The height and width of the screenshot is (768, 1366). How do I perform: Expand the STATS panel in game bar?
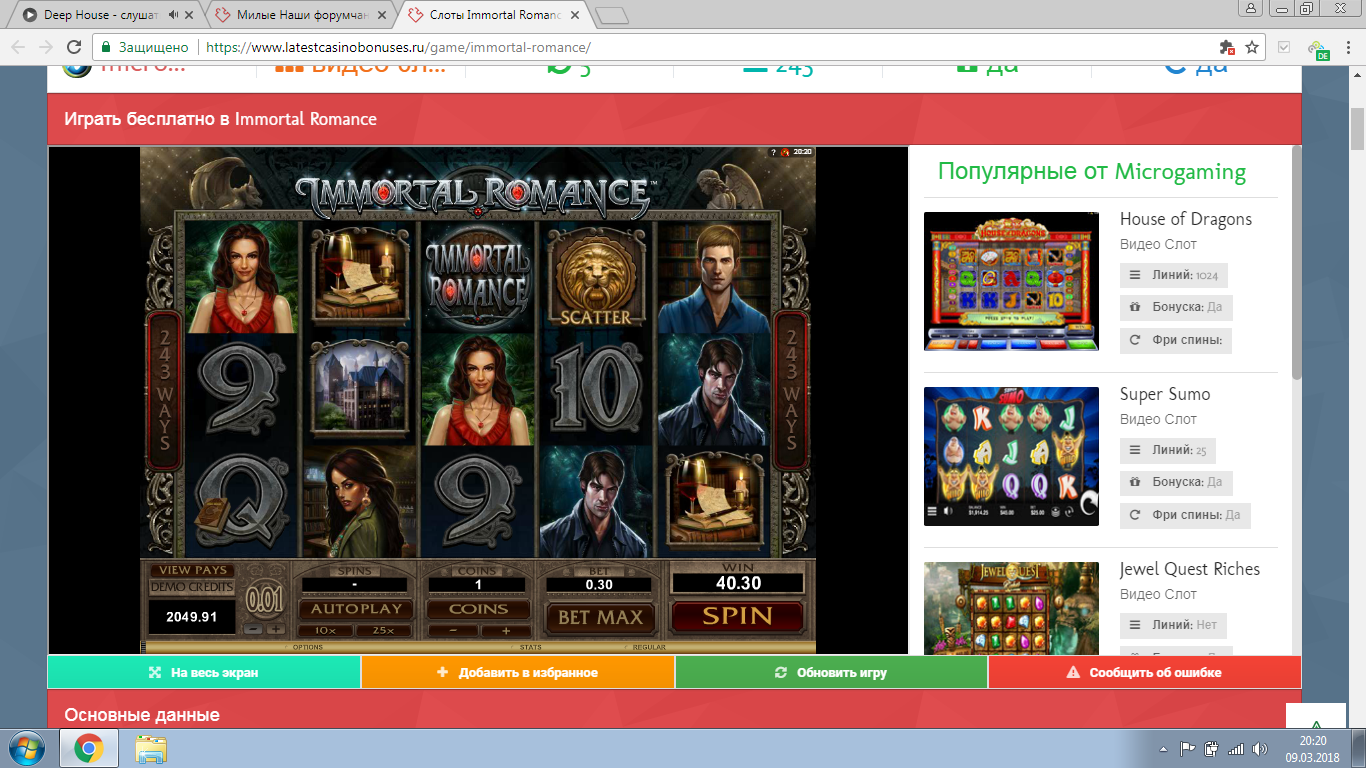pyautogui.click(x=530, y=648)
